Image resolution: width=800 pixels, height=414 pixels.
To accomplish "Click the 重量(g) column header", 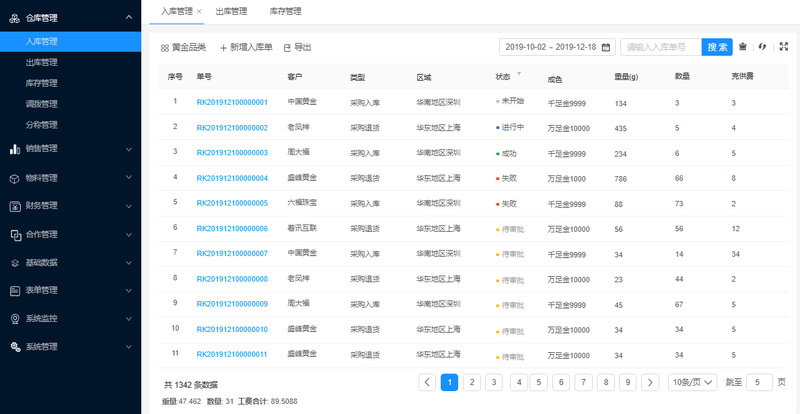I will coord(627,77).
